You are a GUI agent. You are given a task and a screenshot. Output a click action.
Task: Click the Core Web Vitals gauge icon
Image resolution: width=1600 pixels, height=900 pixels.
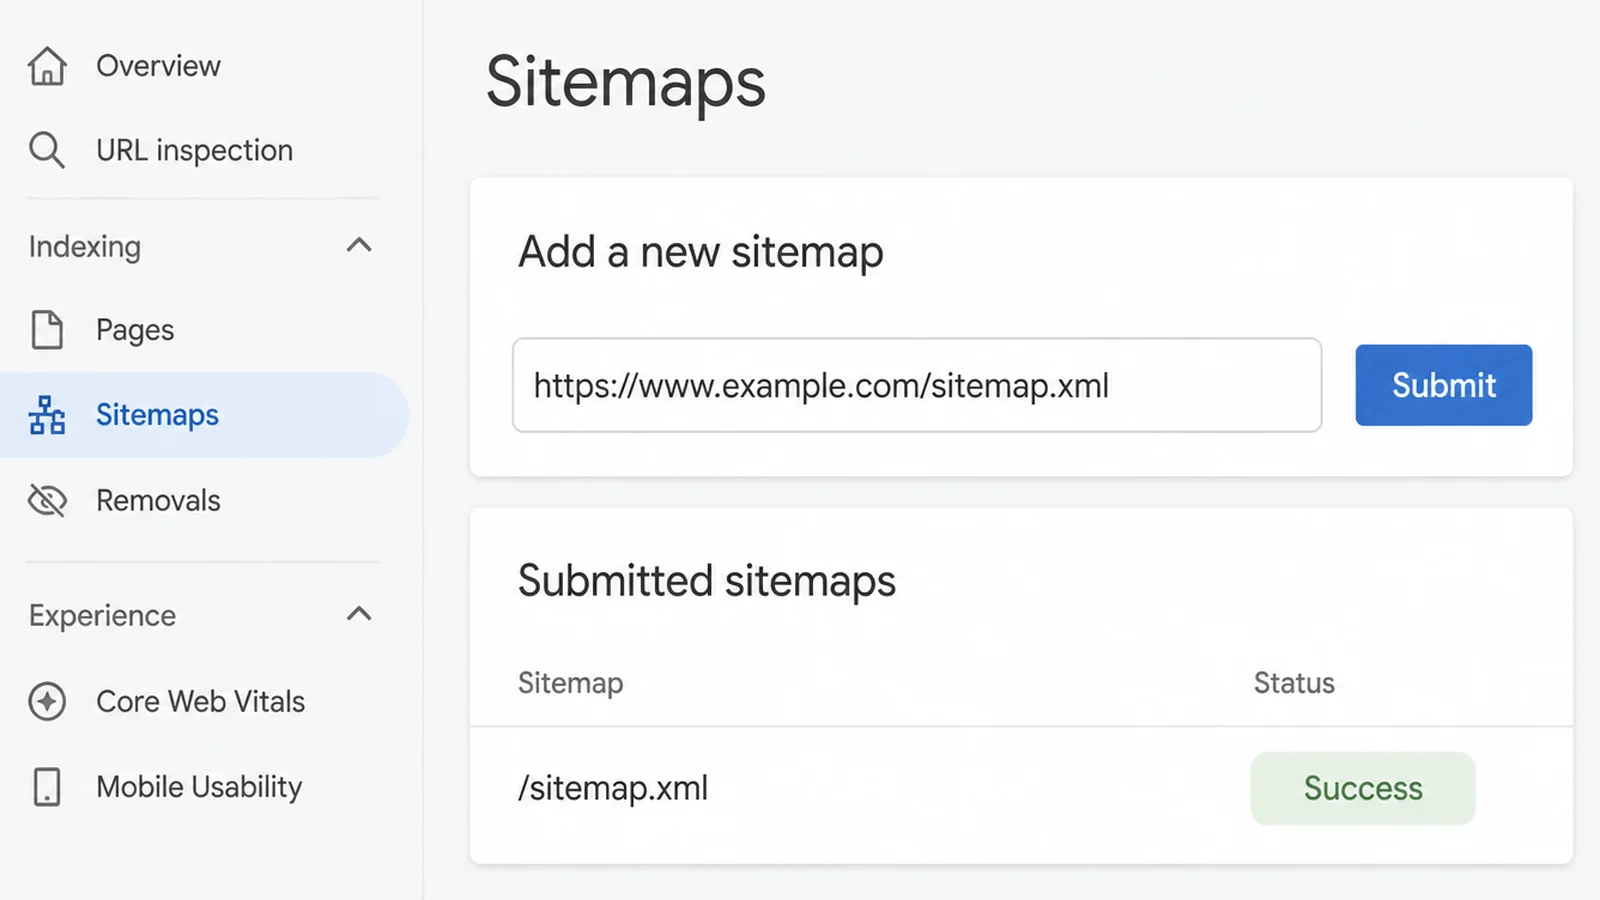(47, 702)
